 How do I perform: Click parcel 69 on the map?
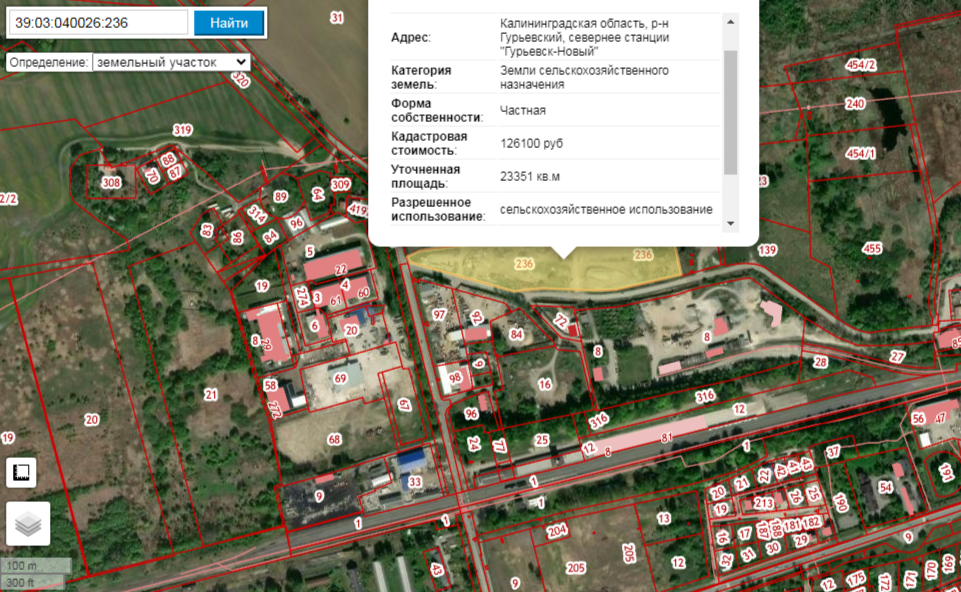340,378
